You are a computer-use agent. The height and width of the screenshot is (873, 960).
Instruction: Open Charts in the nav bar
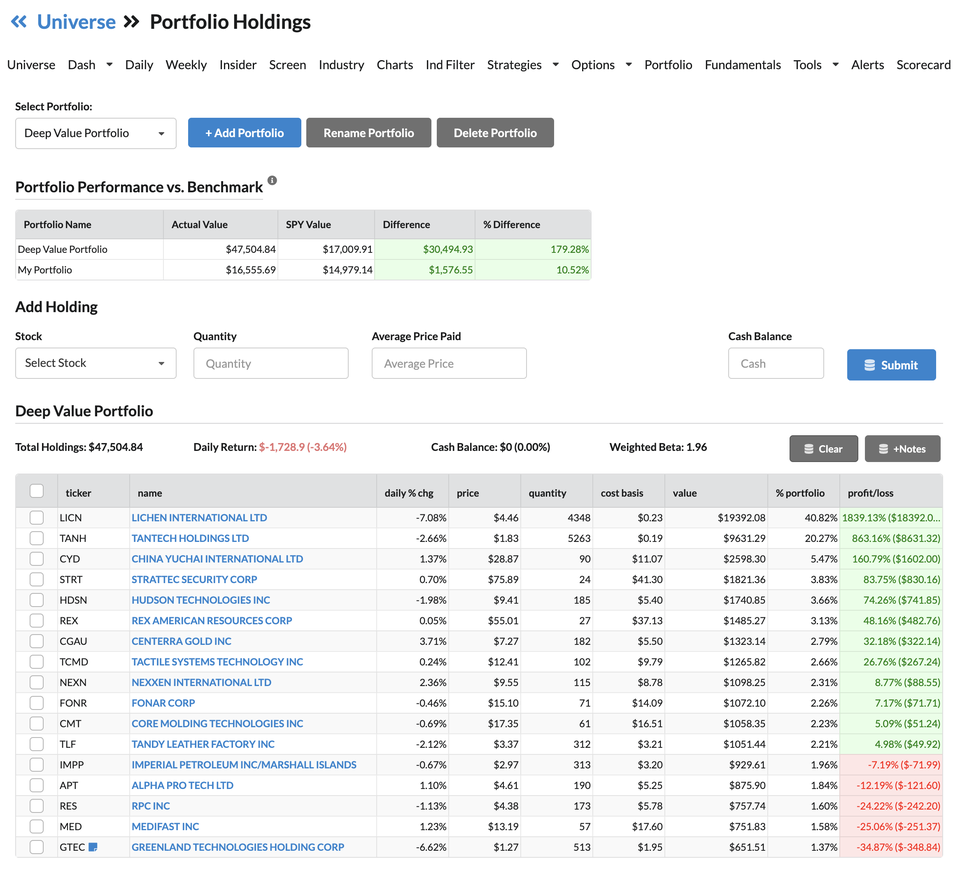[395, 65]
